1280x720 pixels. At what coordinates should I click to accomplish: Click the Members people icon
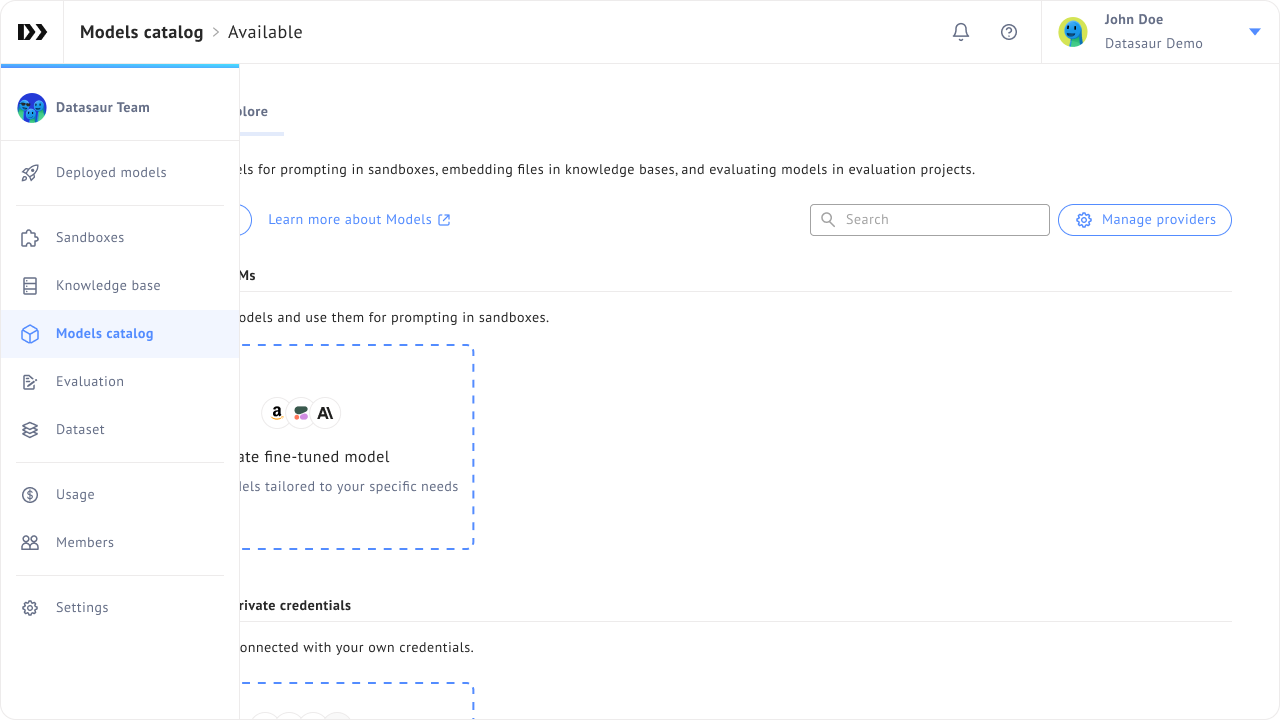[x=30, y=543]
